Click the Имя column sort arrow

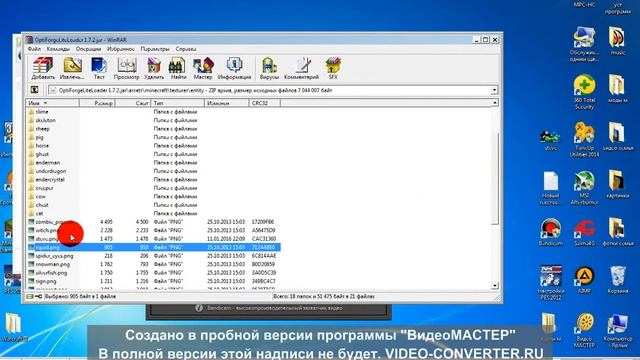point(45,103)
